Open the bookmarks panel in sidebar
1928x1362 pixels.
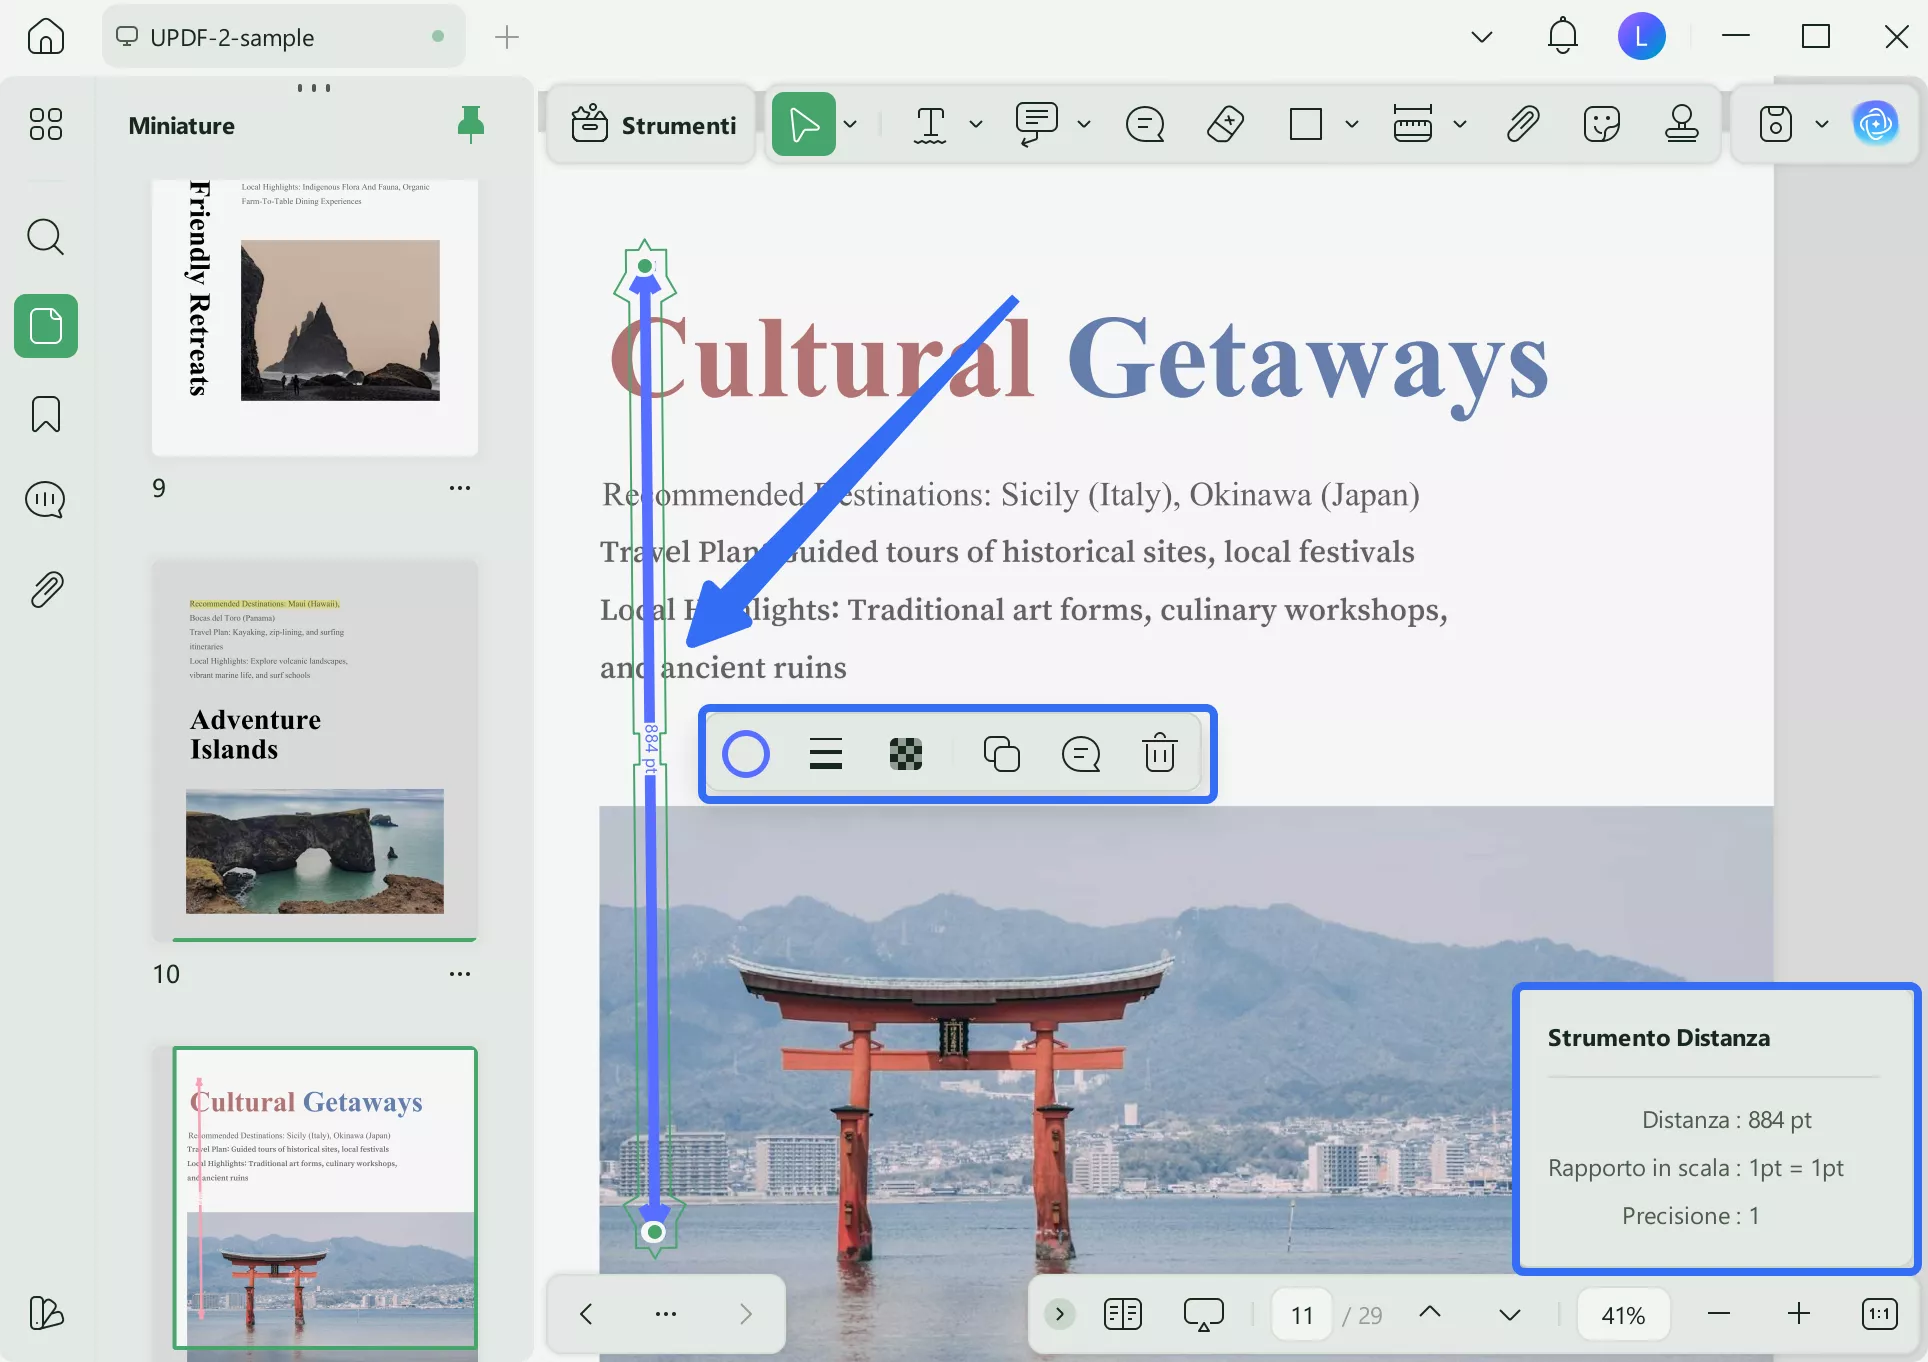pos(45,414)
